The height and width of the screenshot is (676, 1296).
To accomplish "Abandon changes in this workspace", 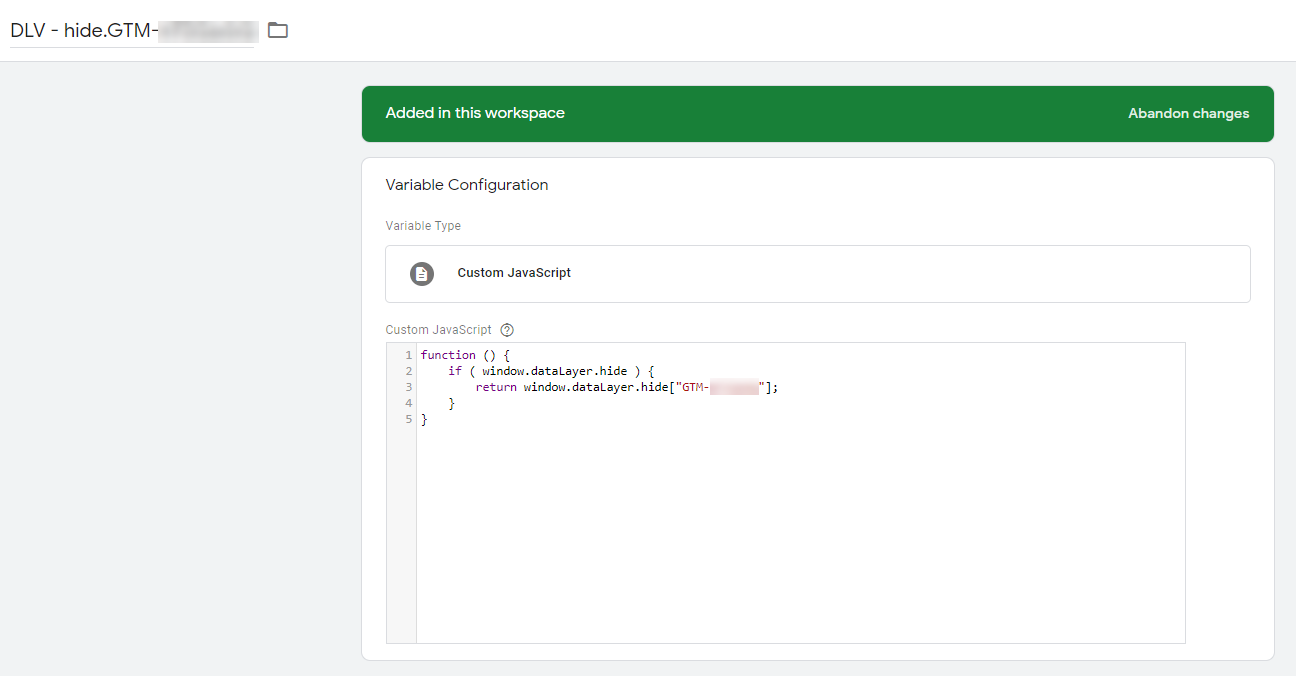I will point(1188,113).
